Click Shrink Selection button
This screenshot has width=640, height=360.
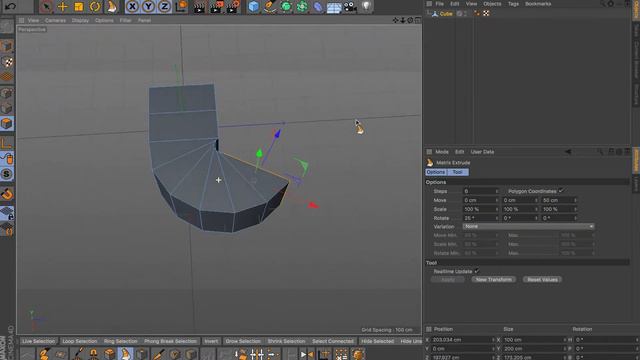[286, 341]
